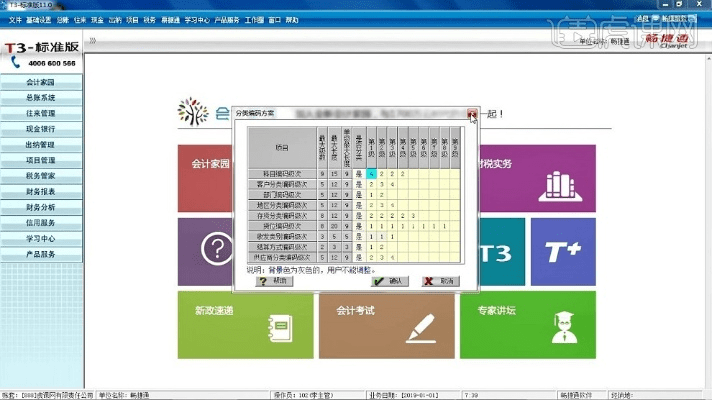The width and height of the screenshot is (712, 400).
Task: Open the 出纳 menu
Action: (115, 20)
